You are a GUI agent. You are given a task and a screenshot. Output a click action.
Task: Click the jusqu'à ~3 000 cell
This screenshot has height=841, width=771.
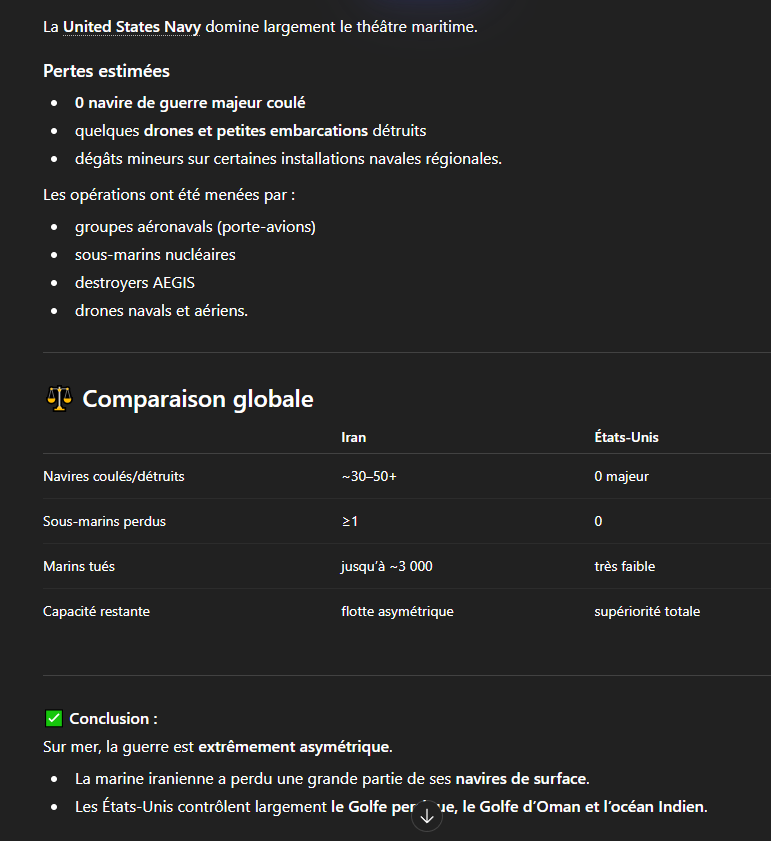pos(386,566)
